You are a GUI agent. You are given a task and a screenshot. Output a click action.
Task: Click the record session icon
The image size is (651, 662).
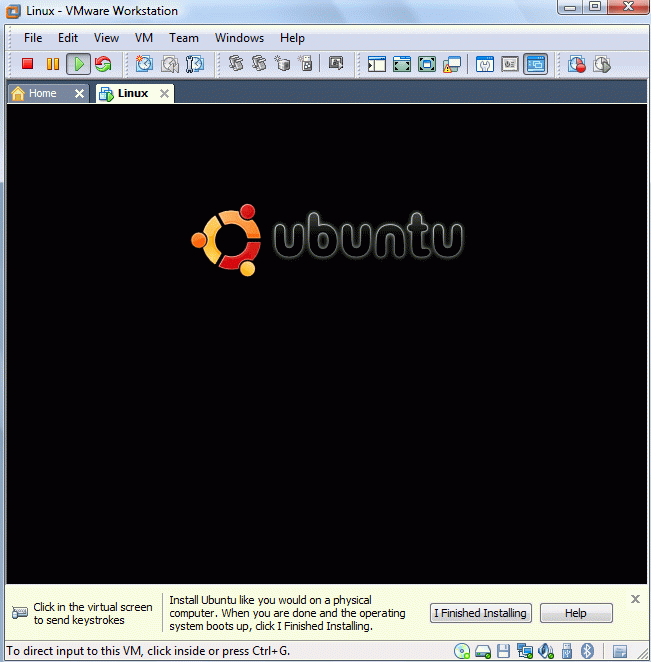pos(576,64)
